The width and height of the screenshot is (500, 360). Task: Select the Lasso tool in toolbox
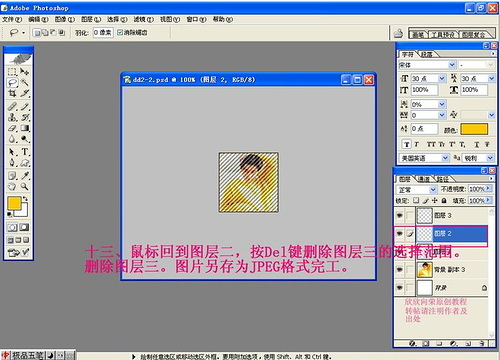[12, 82]
